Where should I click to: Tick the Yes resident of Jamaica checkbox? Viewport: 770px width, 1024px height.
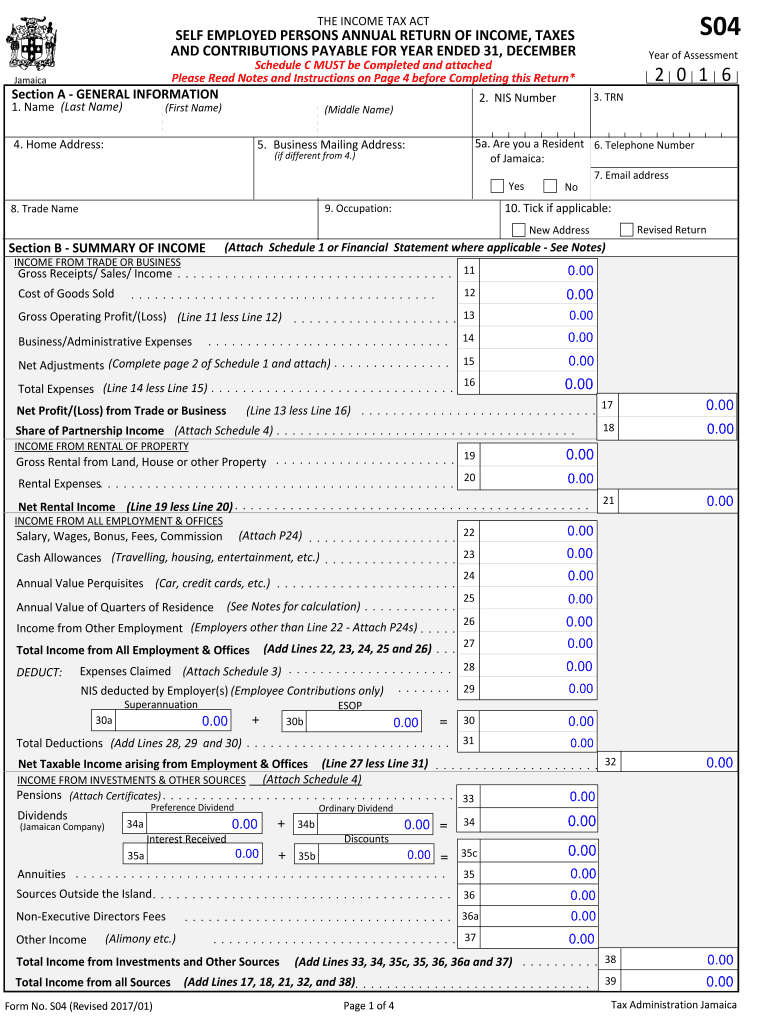point(497,185)
